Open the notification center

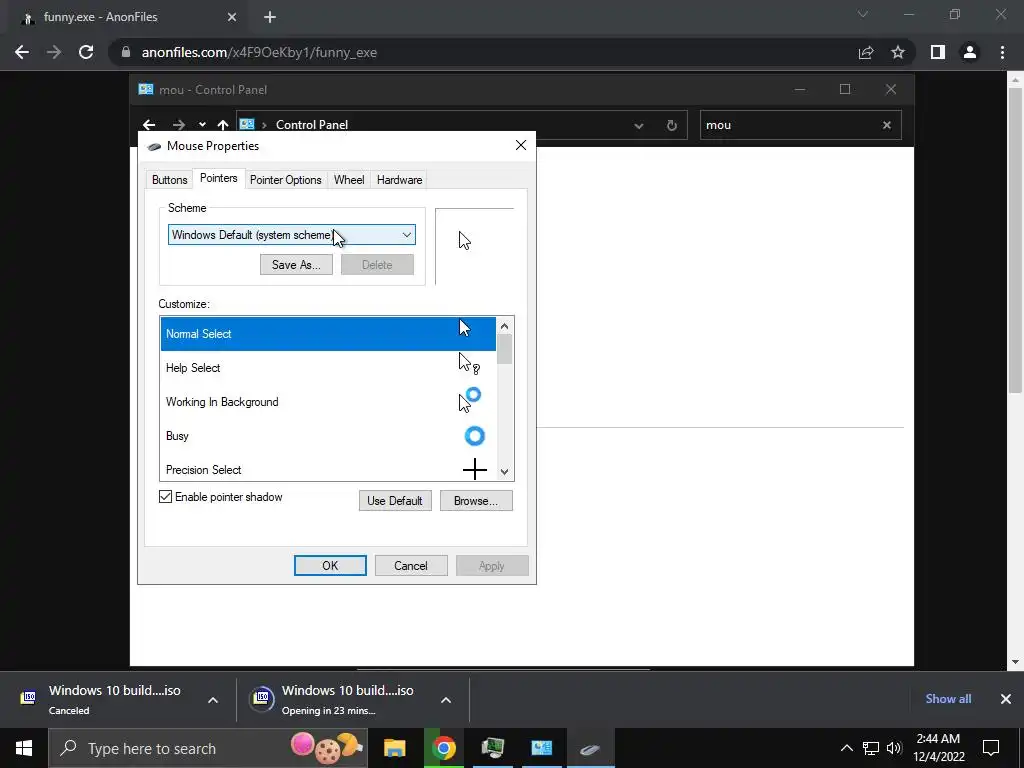[991, 748]
